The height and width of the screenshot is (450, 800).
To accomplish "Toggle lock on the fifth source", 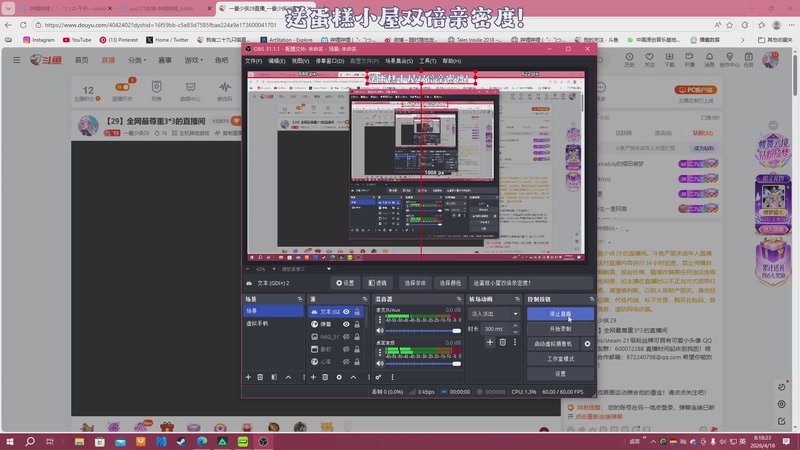I will pyautogui.click(x=357, y=362).
